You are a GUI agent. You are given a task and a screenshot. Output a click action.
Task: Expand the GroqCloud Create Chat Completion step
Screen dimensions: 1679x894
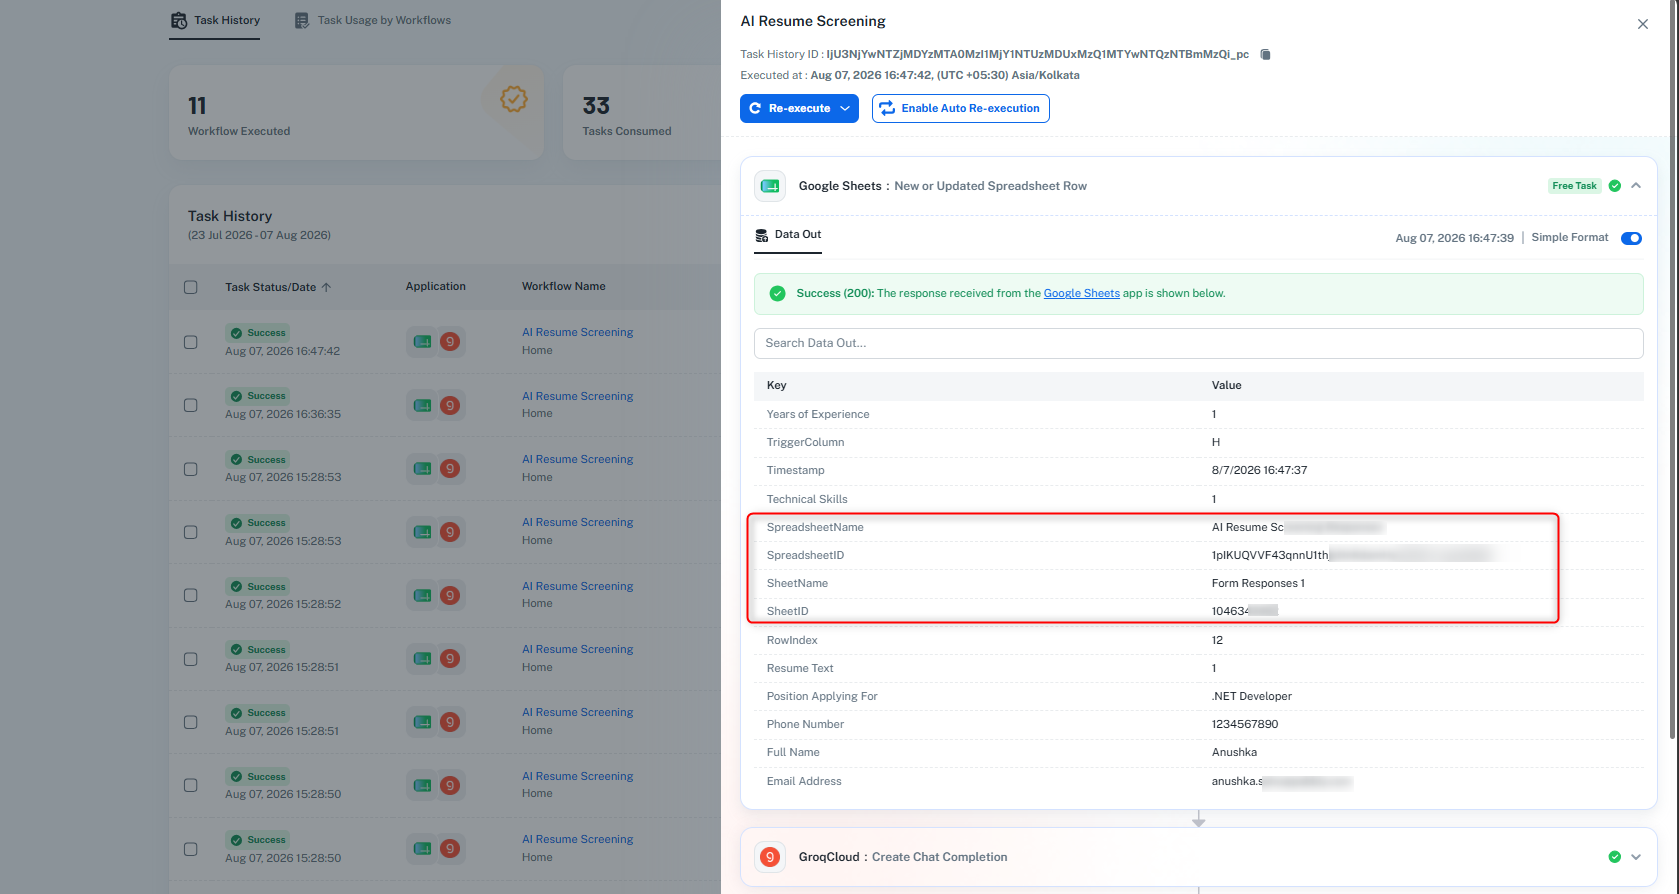point(1636,857)
